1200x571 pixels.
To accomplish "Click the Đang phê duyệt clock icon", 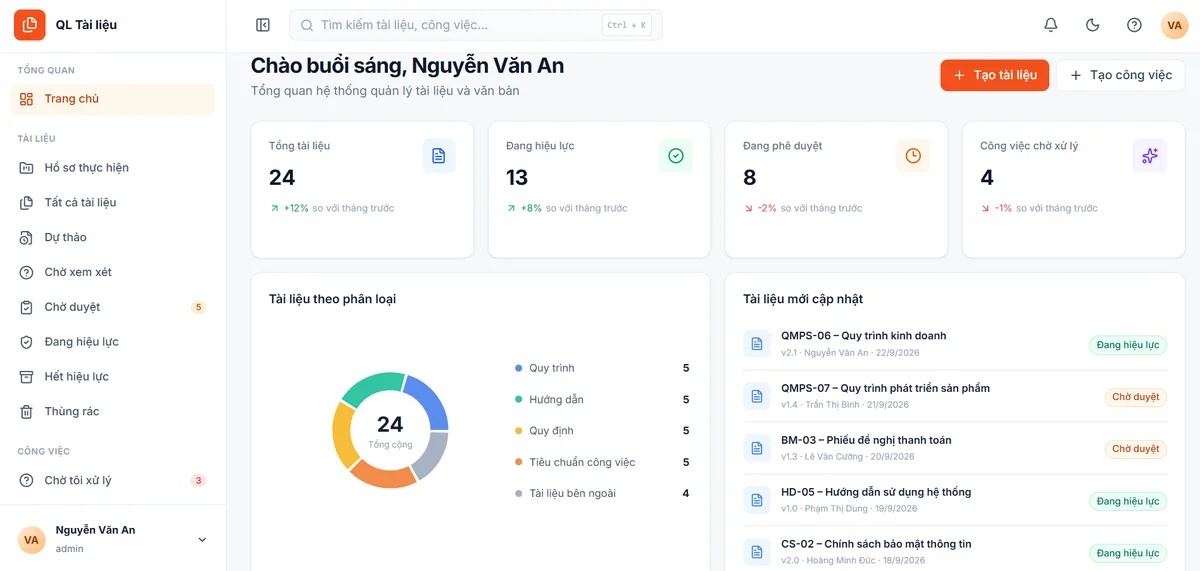I will tap(913, 156).
